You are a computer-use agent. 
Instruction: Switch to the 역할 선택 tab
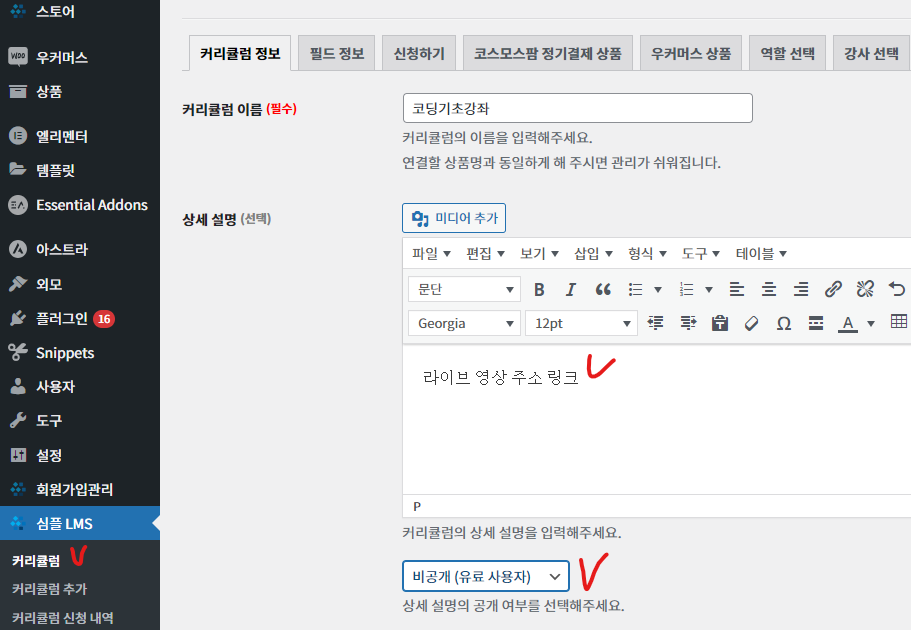(x=787, y=53)
